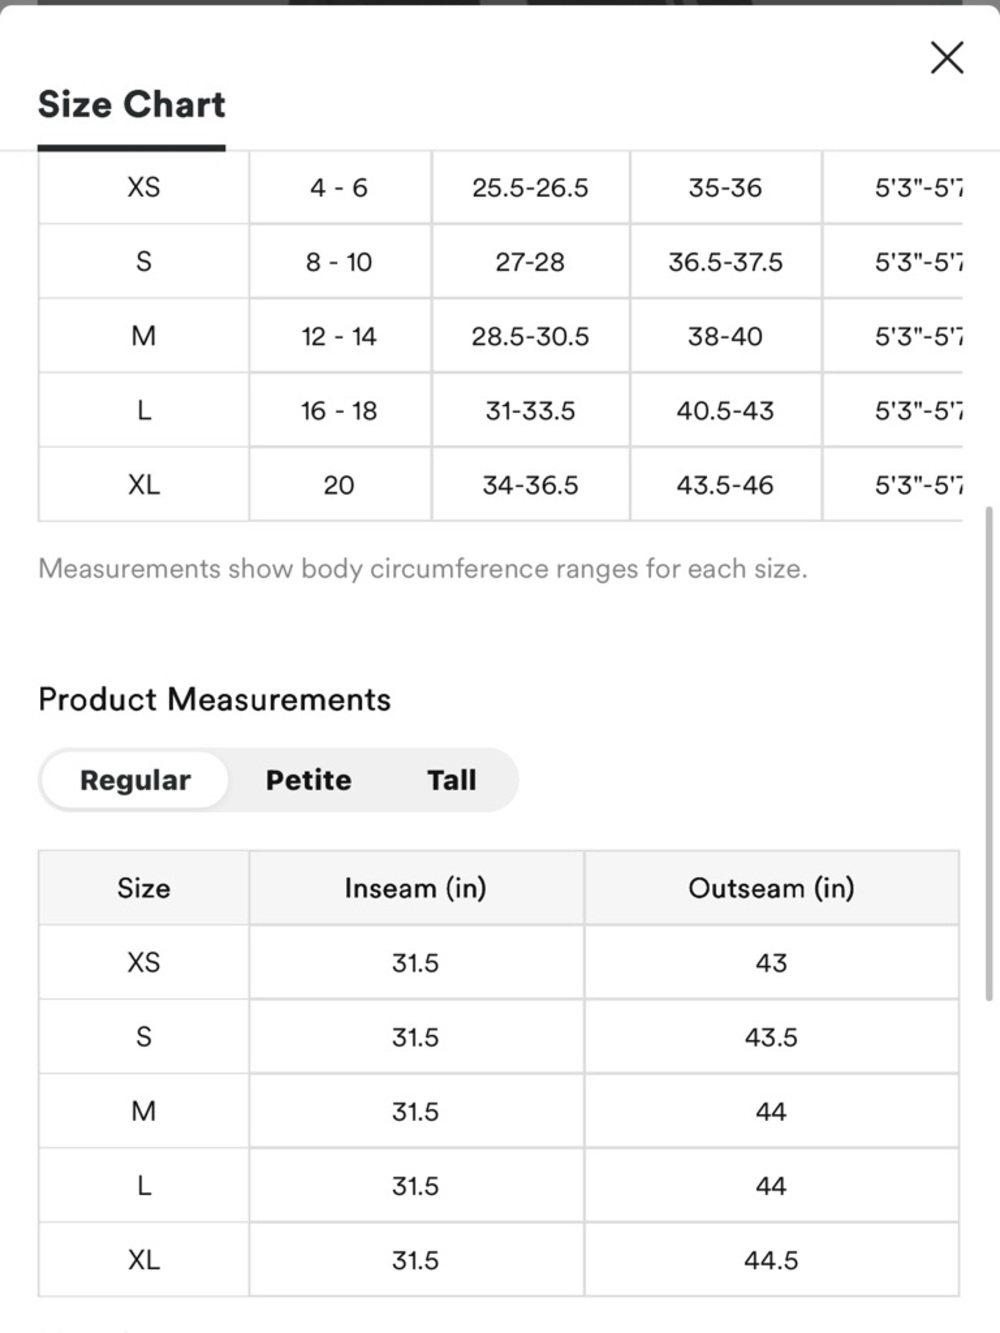Screen dimensions: 1000x1333
Task: Click the 28.5-30.5 waist cell for M
Action: (530, 336)
